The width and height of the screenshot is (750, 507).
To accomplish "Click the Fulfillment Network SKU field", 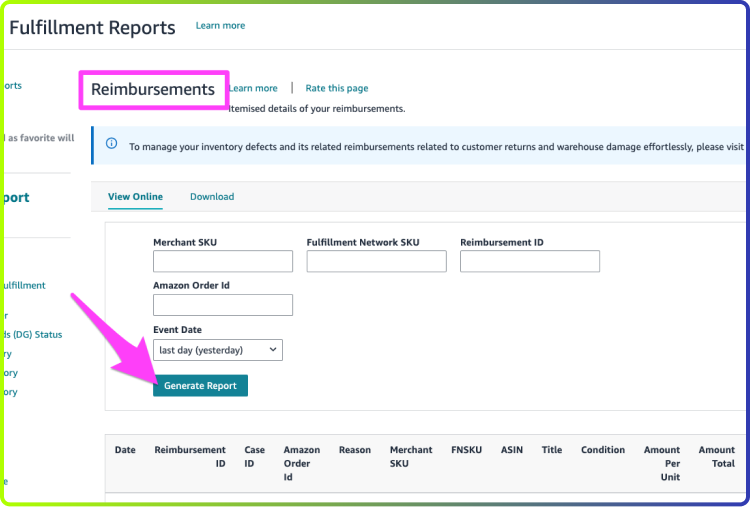I will click(376, 261).
